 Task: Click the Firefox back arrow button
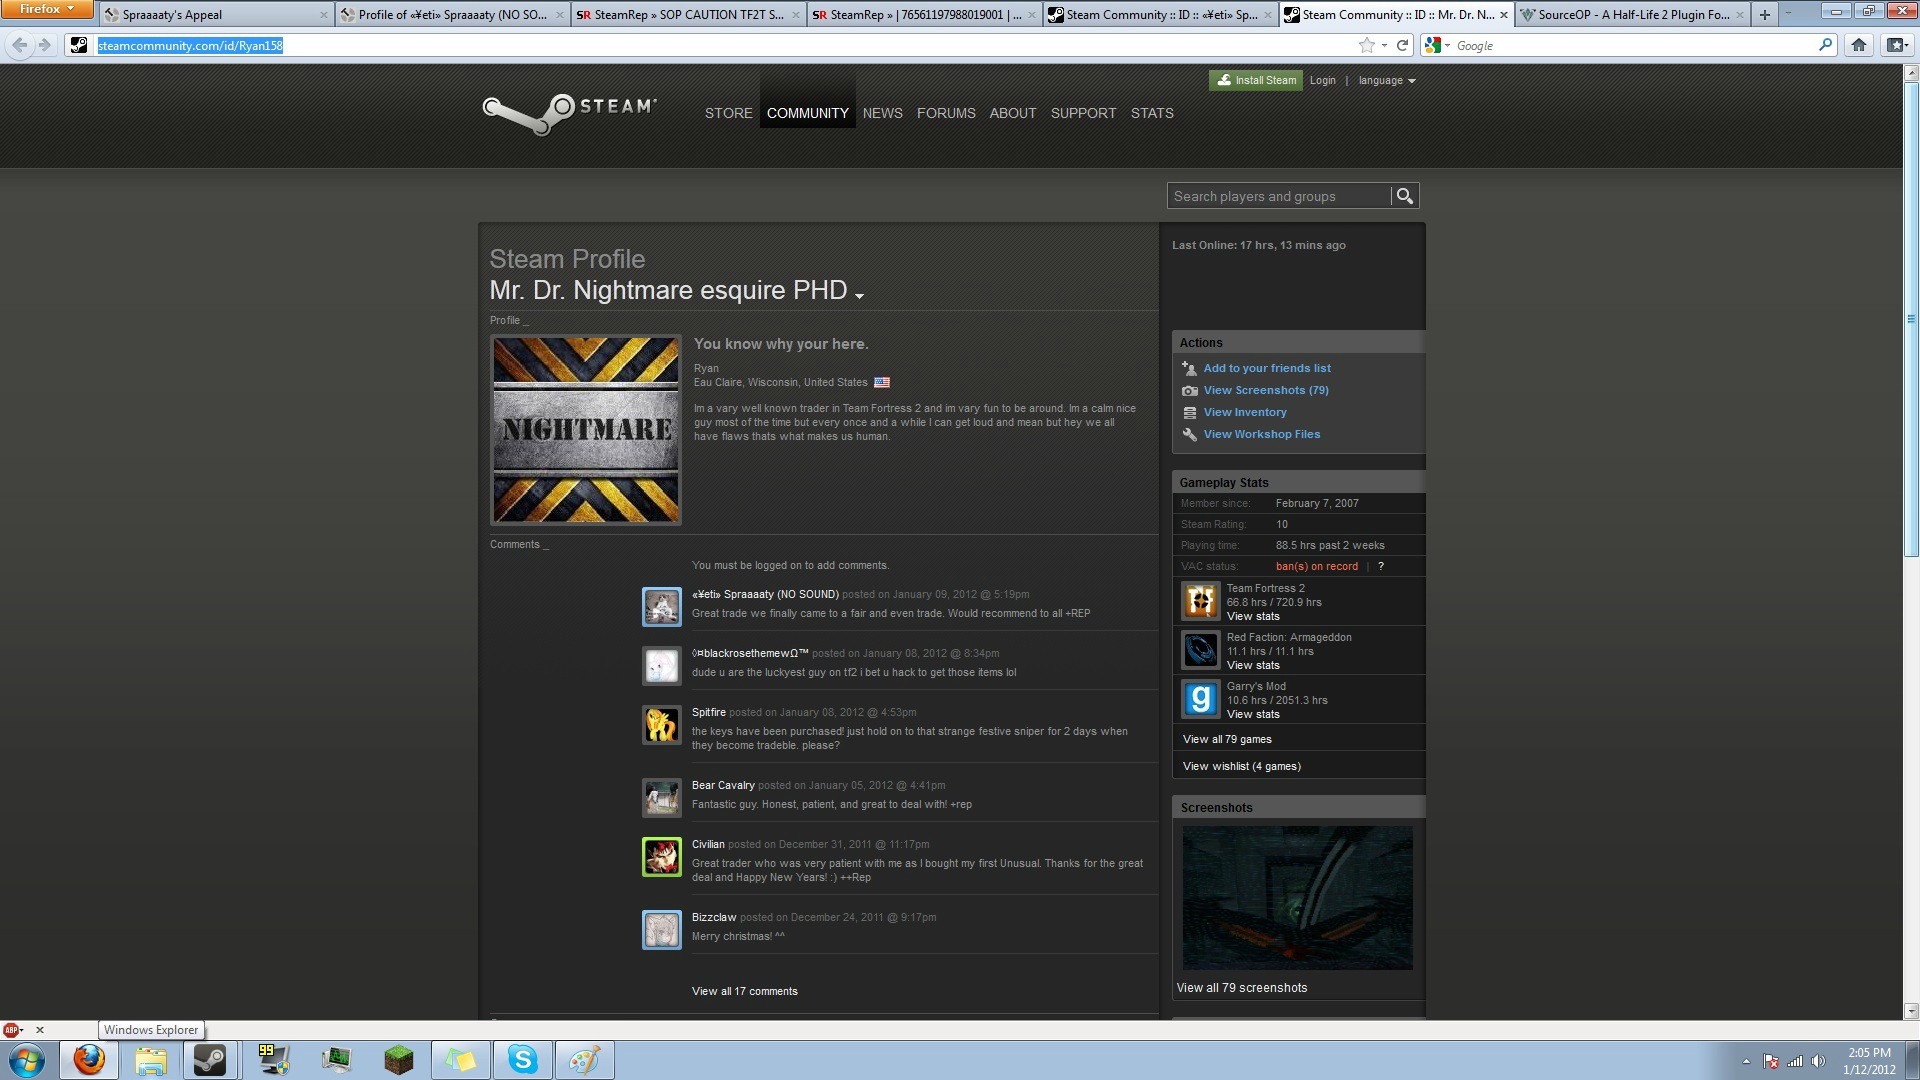(x=19, y=45)
